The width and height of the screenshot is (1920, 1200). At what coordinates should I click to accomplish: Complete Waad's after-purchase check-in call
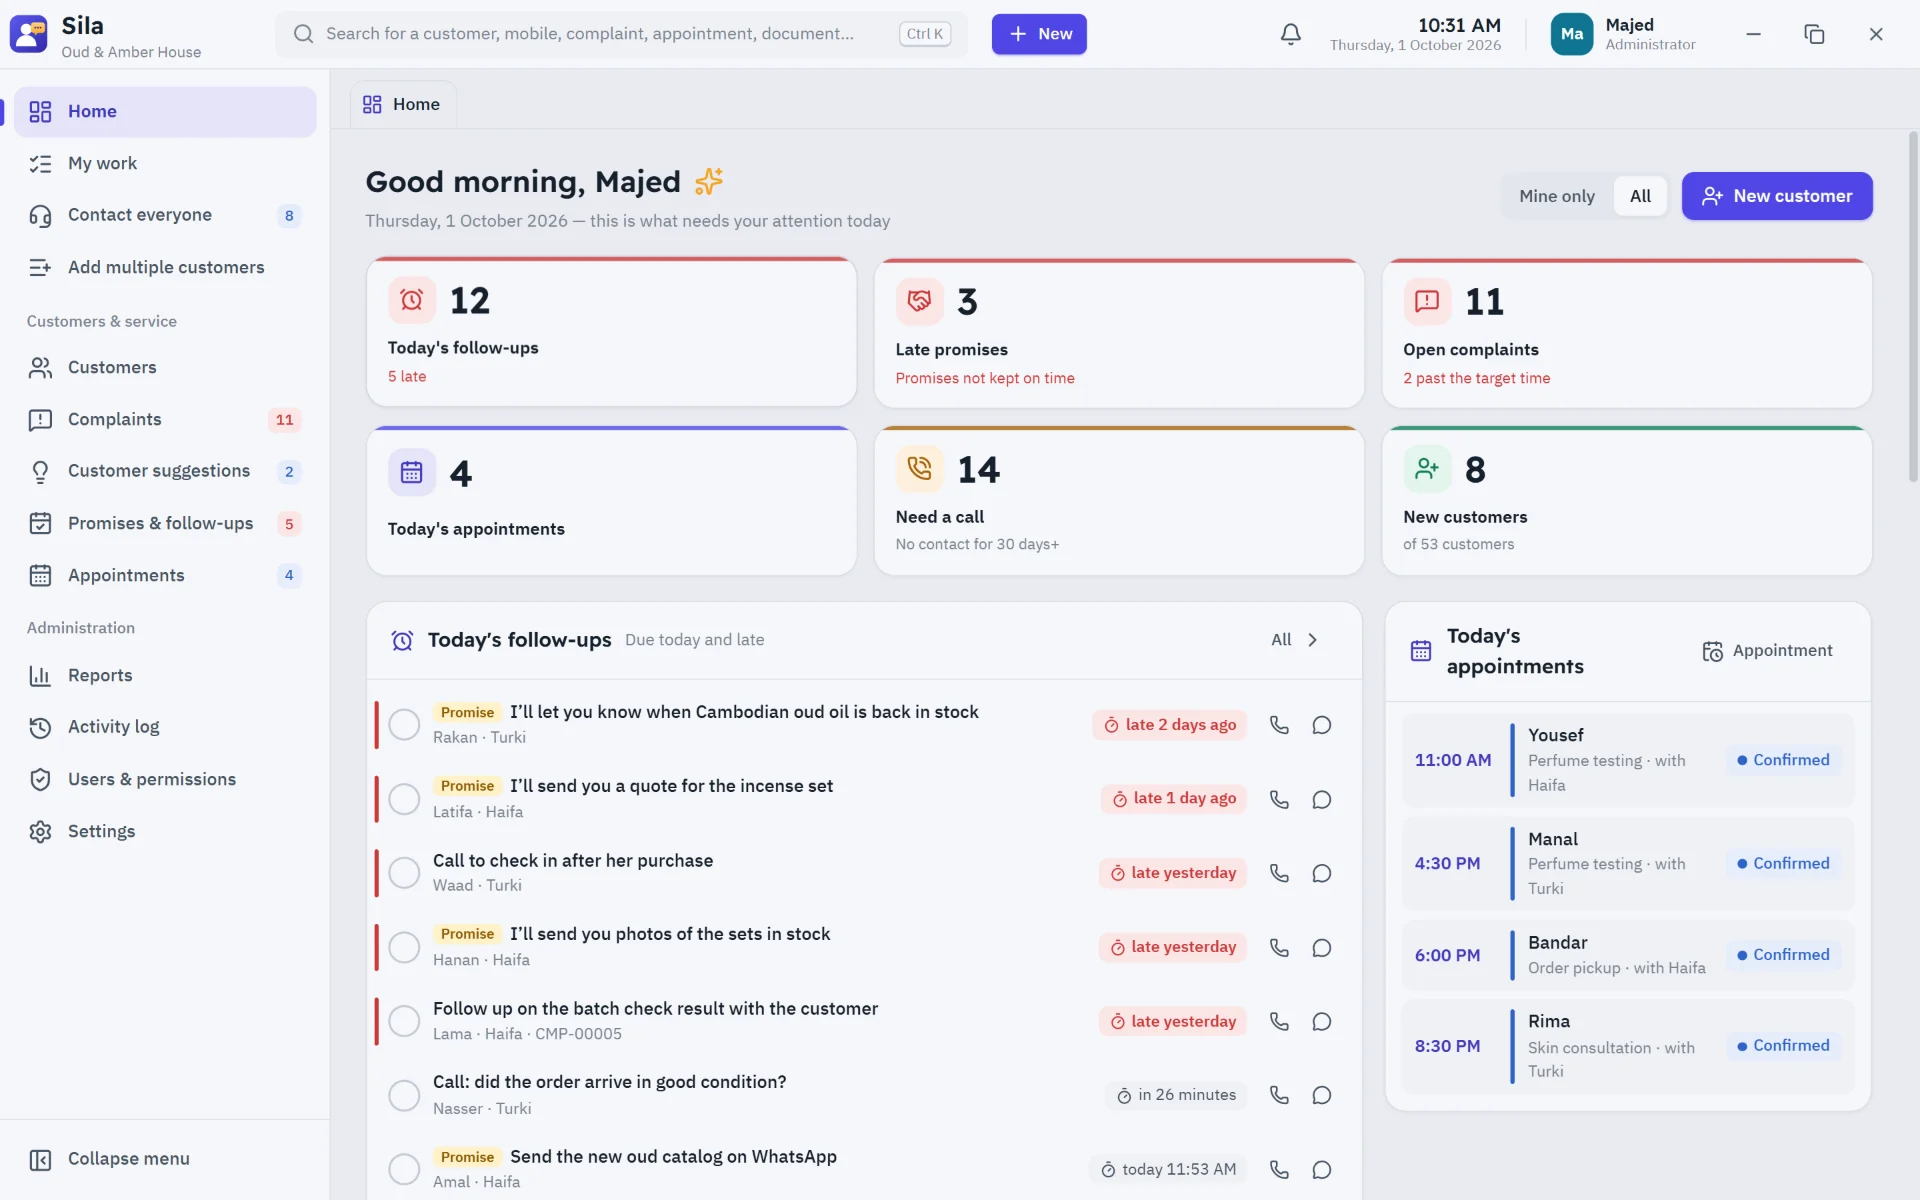(x=404, y=873)
